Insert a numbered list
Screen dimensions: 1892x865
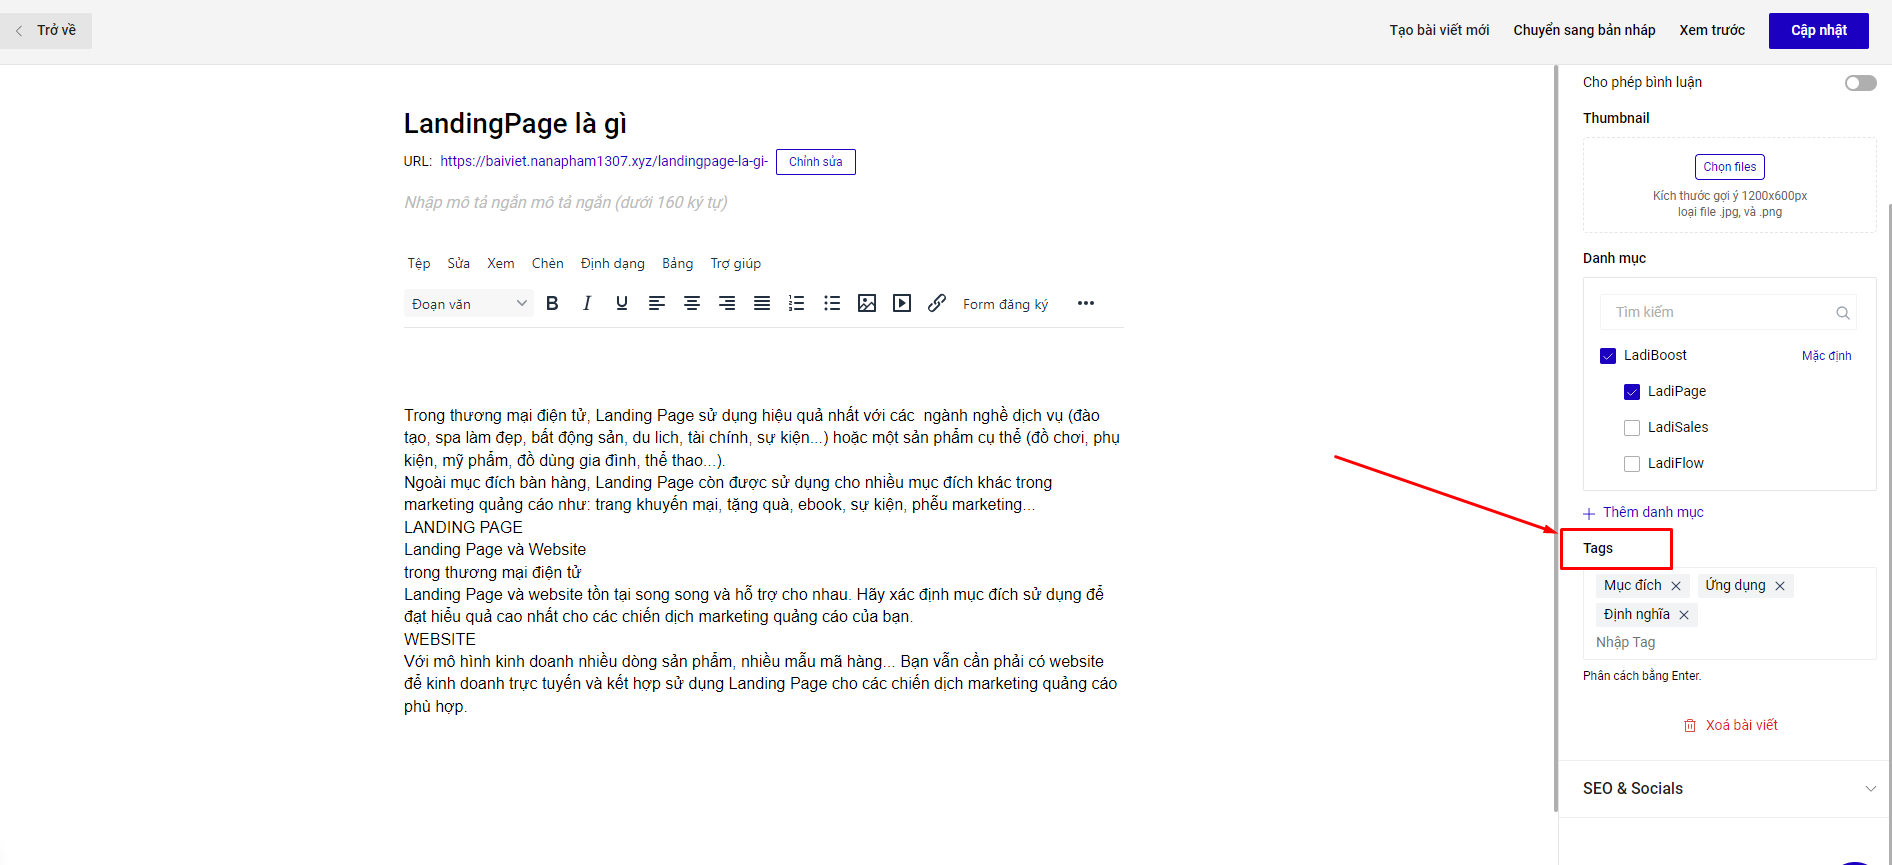[x=797, y=304]
